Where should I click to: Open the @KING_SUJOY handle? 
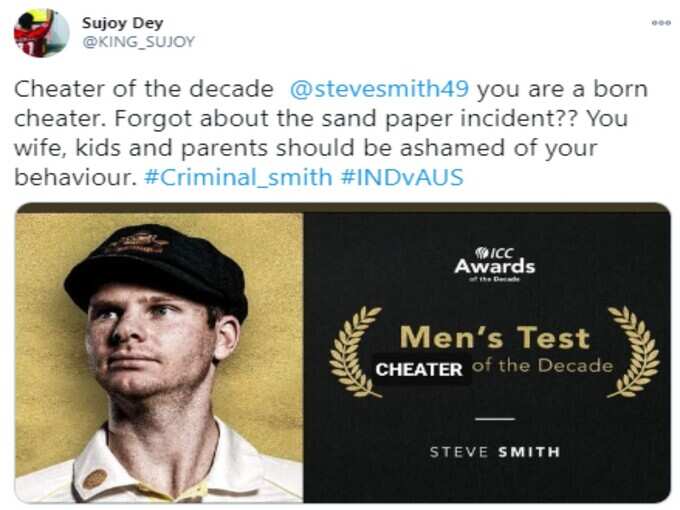click(x=138, y=42)
